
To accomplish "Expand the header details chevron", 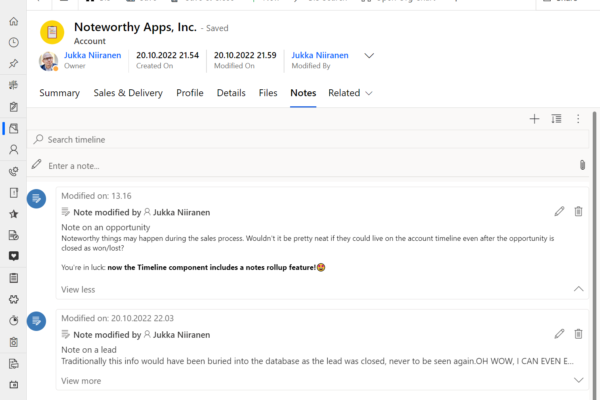I will coord(369,56).
